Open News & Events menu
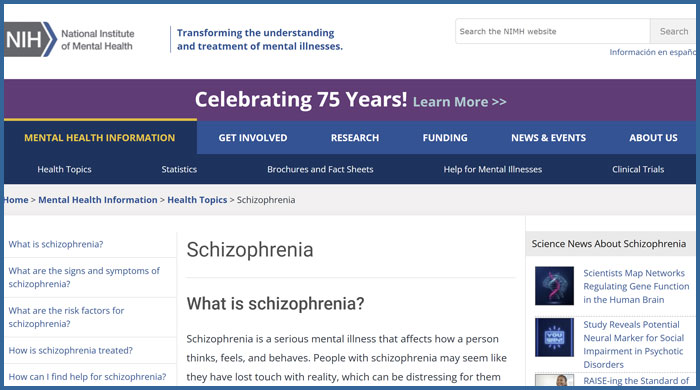Viewport: 700px width, 390px height. 548,138
